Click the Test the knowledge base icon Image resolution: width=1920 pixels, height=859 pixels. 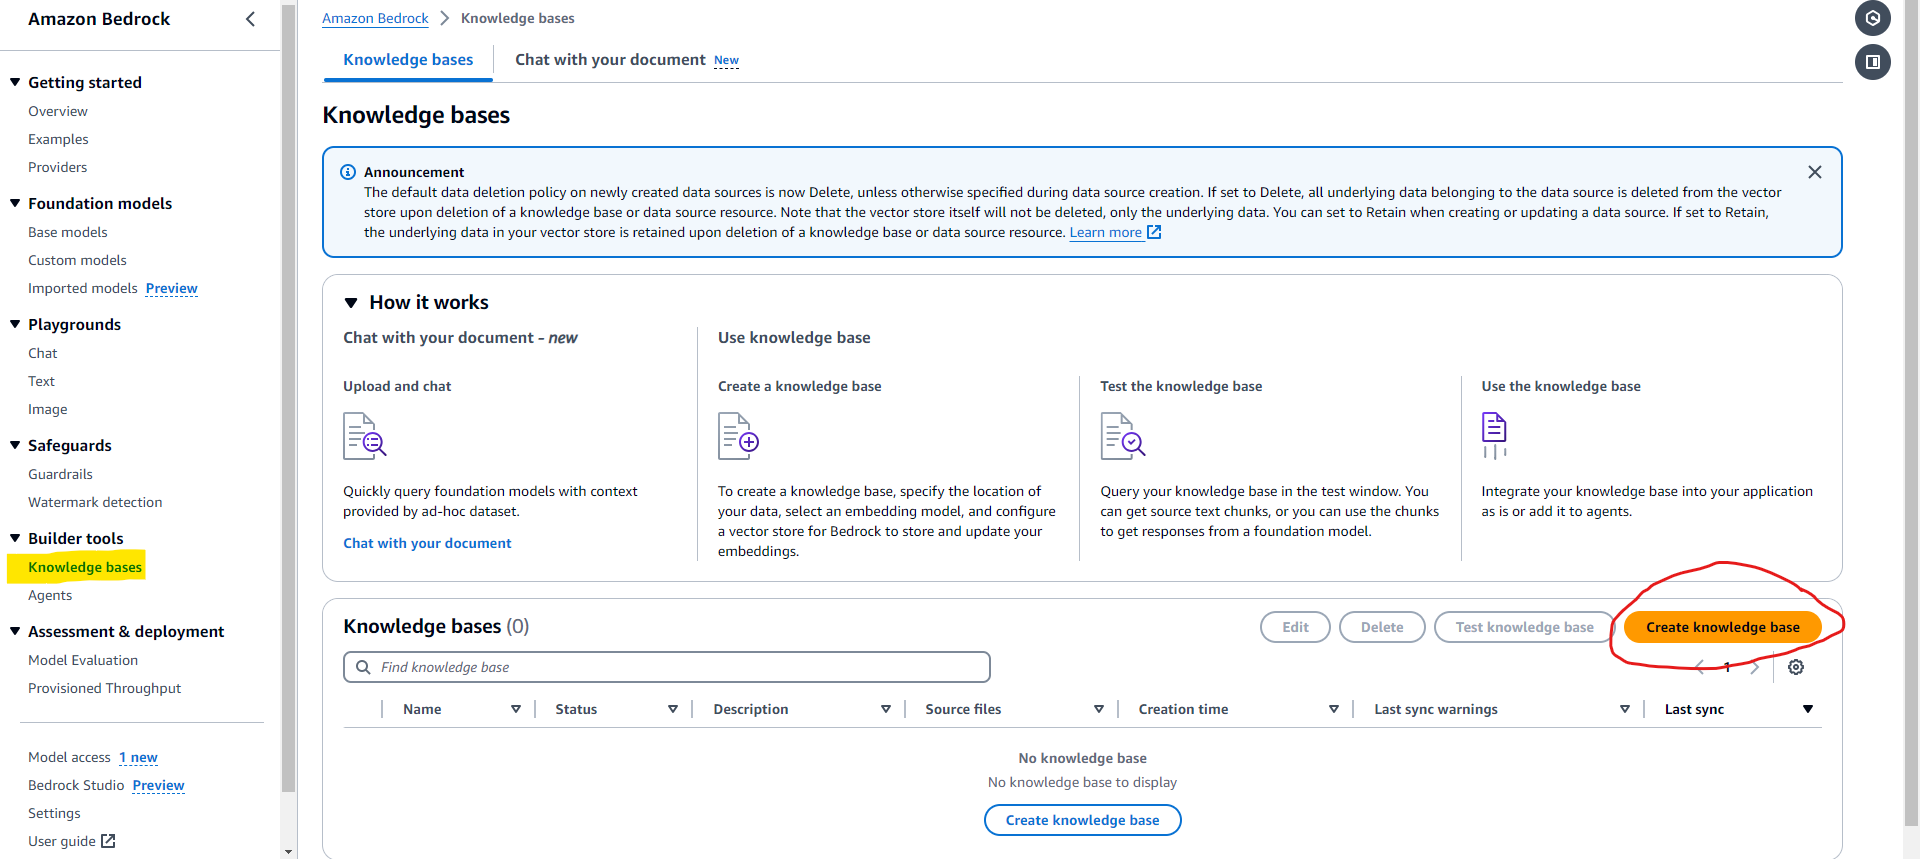point(1122,437)
